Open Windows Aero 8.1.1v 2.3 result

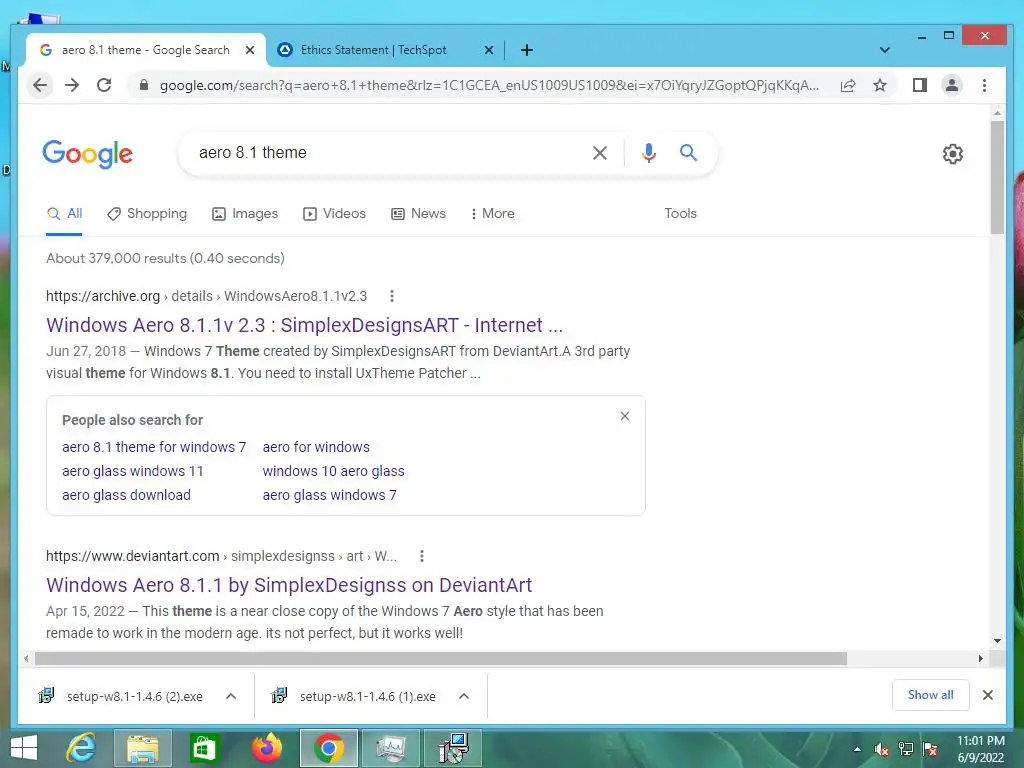pyautogui.click(x=304, y=325)
